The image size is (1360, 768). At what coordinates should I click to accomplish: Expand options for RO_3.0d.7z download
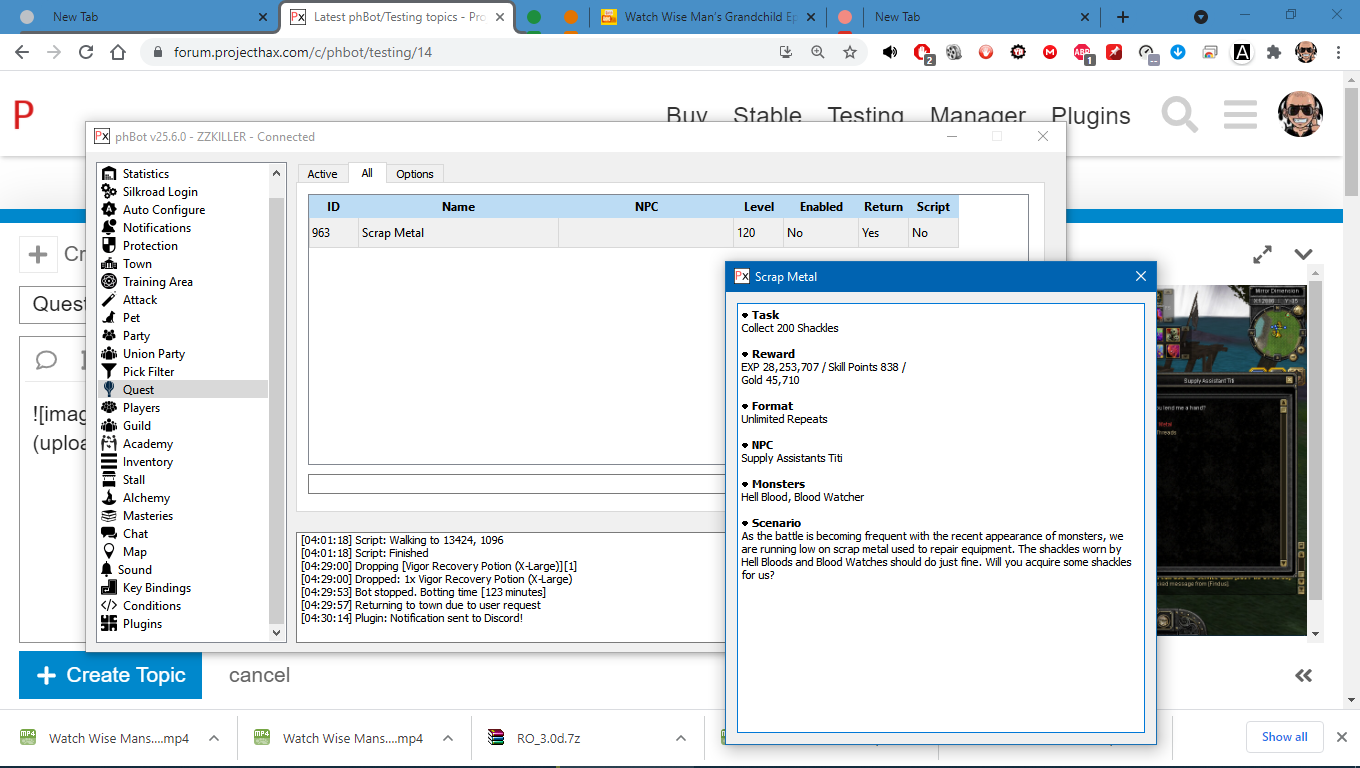coord(681,739)
